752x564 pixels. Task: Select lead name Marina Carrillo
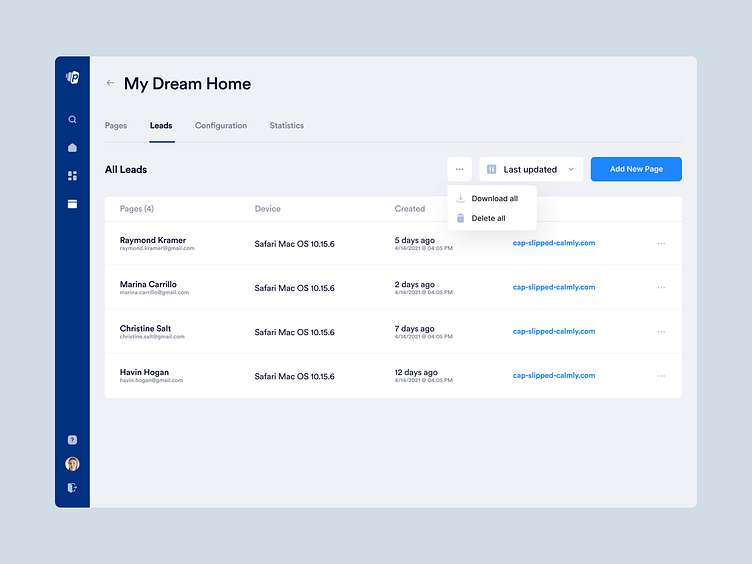click(x=148, y=284)
